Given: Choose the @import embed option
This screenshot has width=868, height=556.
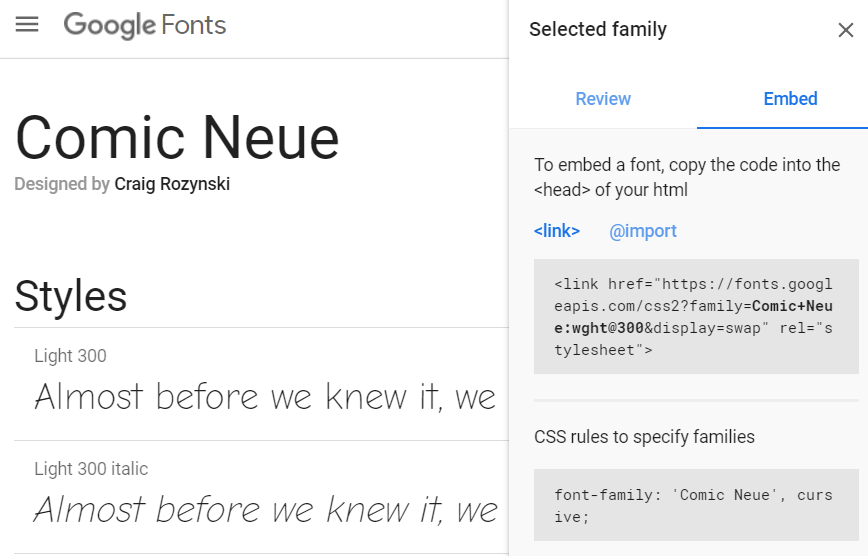Looking at the screenshot, I should 643,230.
